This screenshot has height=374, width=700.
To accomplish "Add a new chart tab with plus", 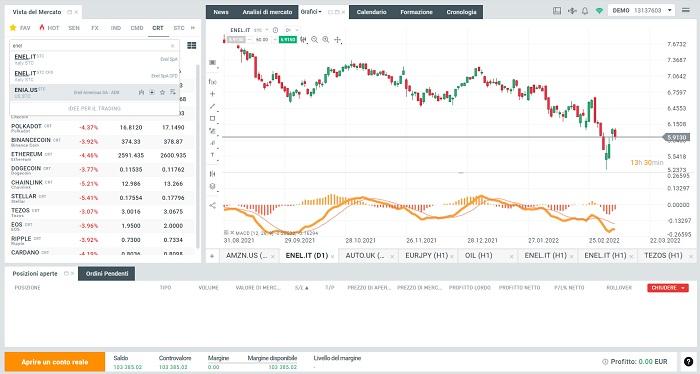I will [x=212, y=256].
